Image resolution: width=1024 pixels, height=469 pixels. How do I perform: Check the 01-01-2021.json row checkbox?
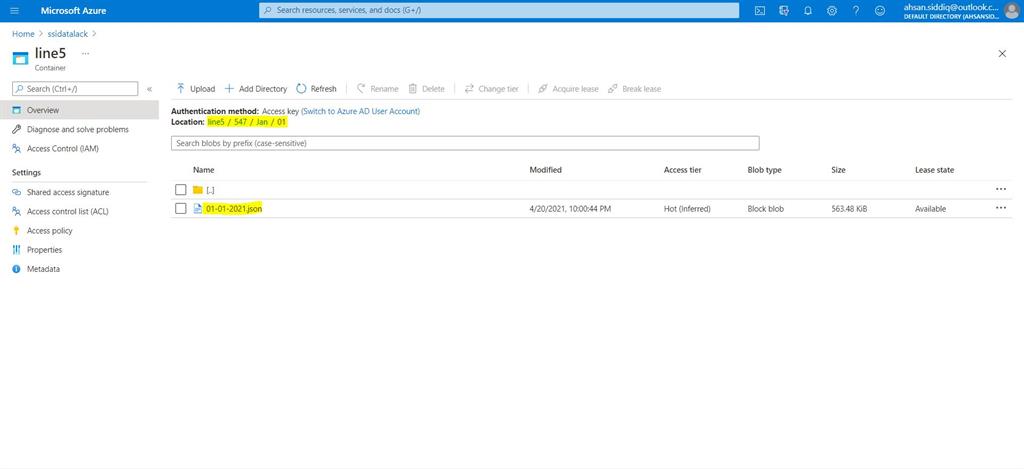[x=181, y=208]
